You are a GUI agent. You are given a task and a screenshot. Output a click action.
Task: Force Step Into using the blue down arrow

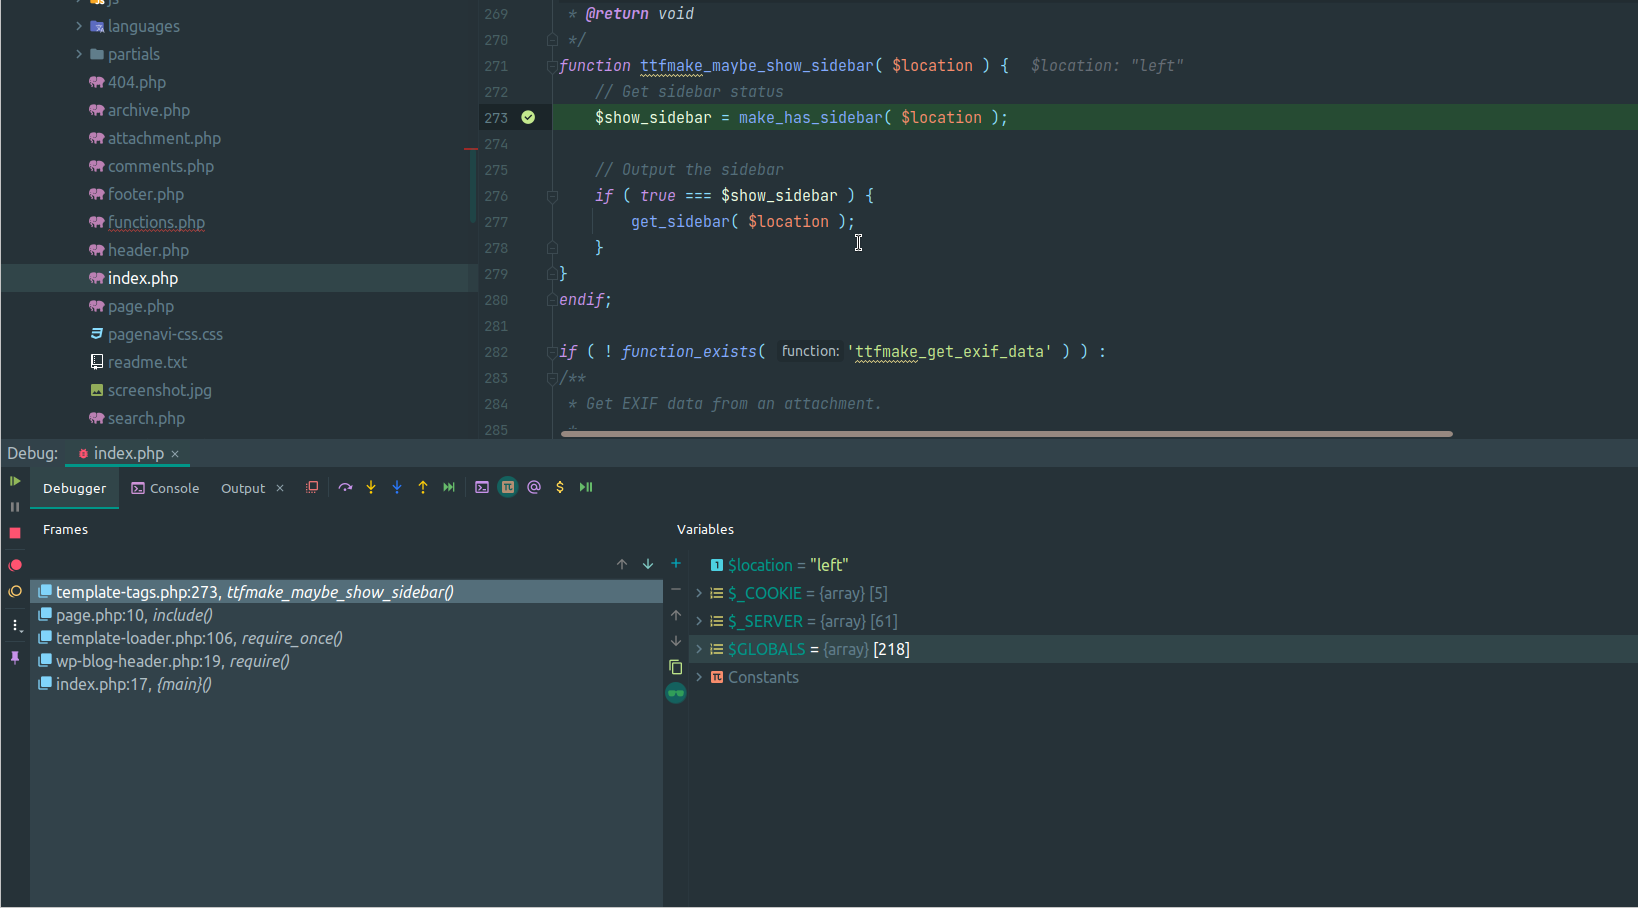pyautogui.click(x=397, y=487)
